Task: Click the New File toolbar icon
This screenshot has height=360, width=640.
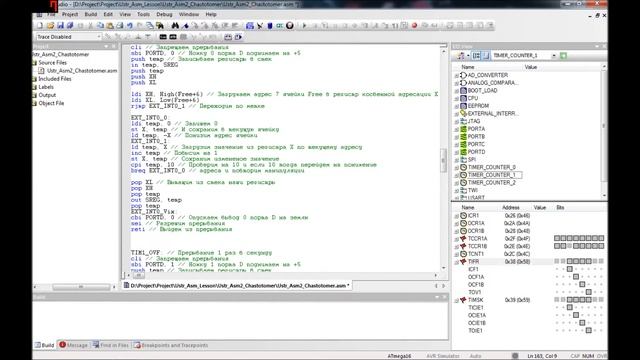Action: point(40,26)
